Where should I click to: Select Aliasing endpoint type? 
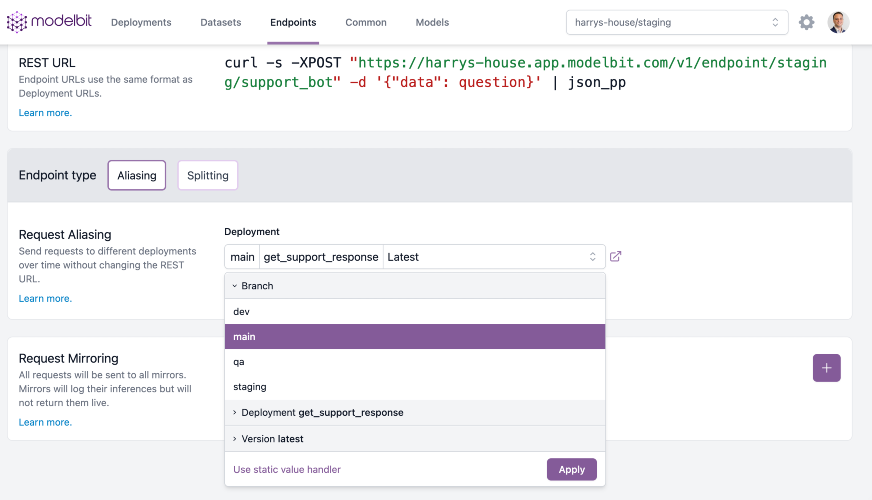(x=137, y=175)
